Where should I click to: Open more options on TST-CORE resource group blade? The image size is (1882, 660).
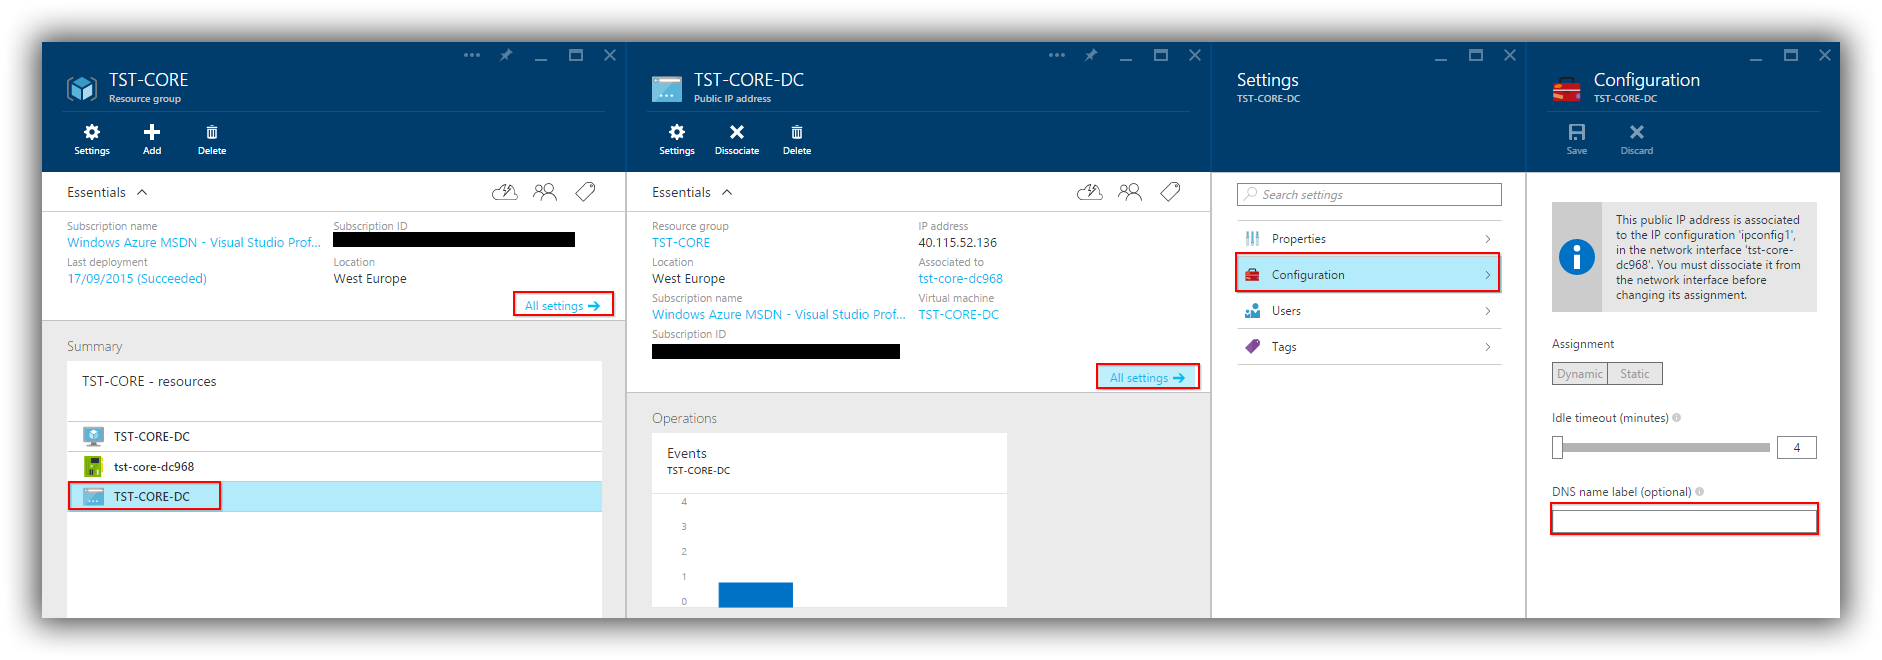(x=472, y=55)
